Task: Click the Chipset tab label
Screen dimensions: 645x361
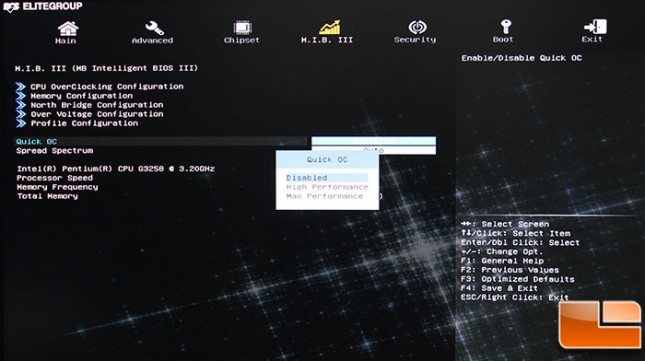Action: pos(241,40)
